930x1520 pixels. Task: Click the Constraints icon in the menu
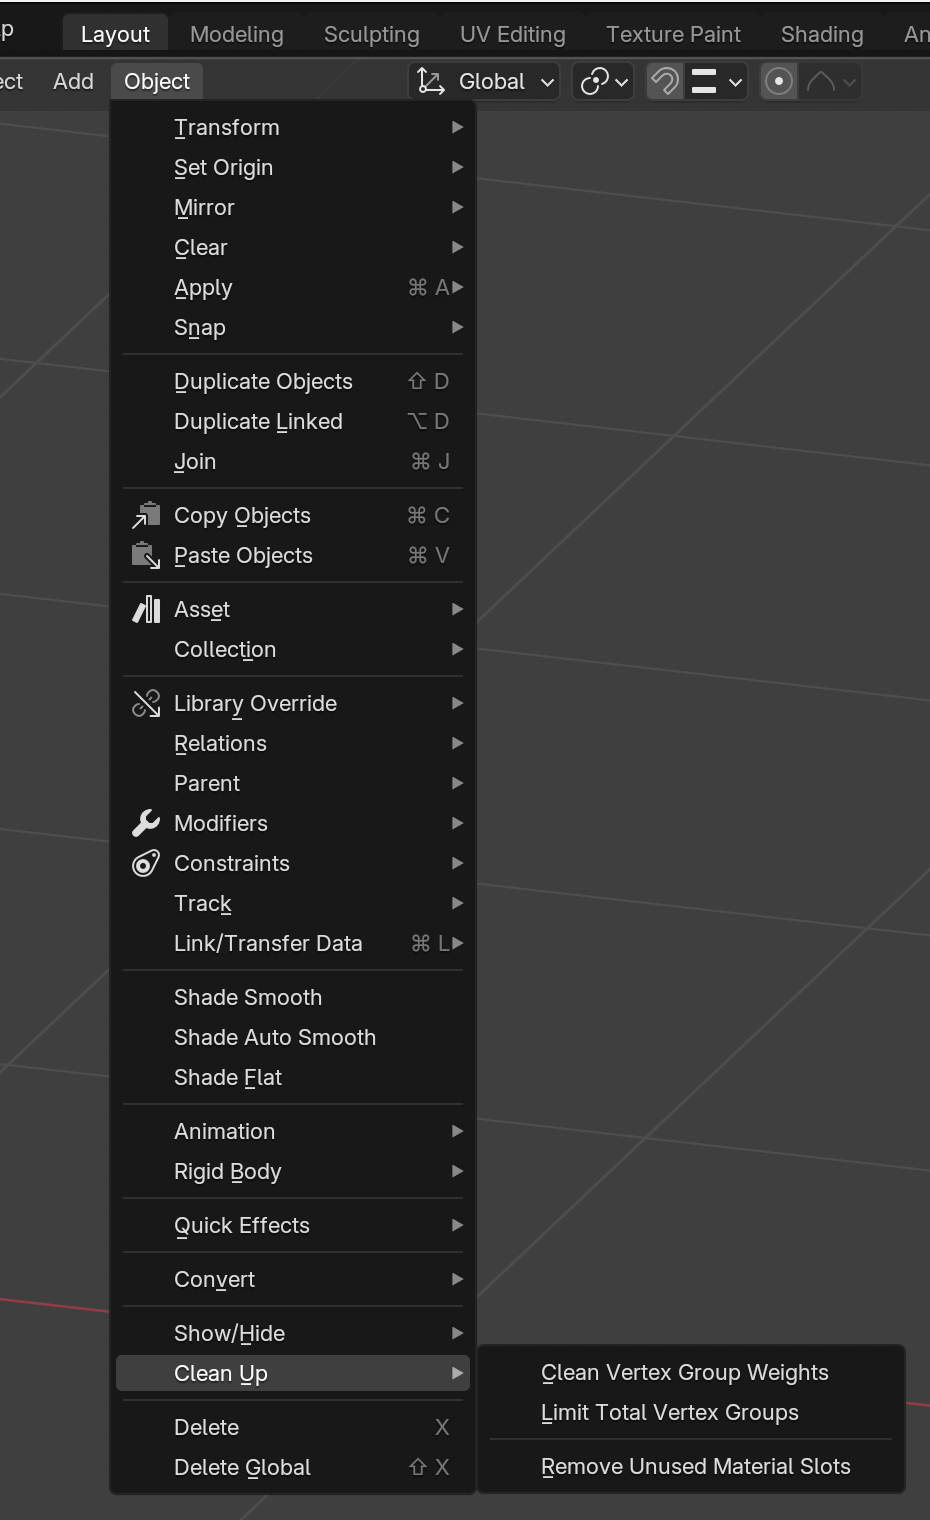(146, 864)
